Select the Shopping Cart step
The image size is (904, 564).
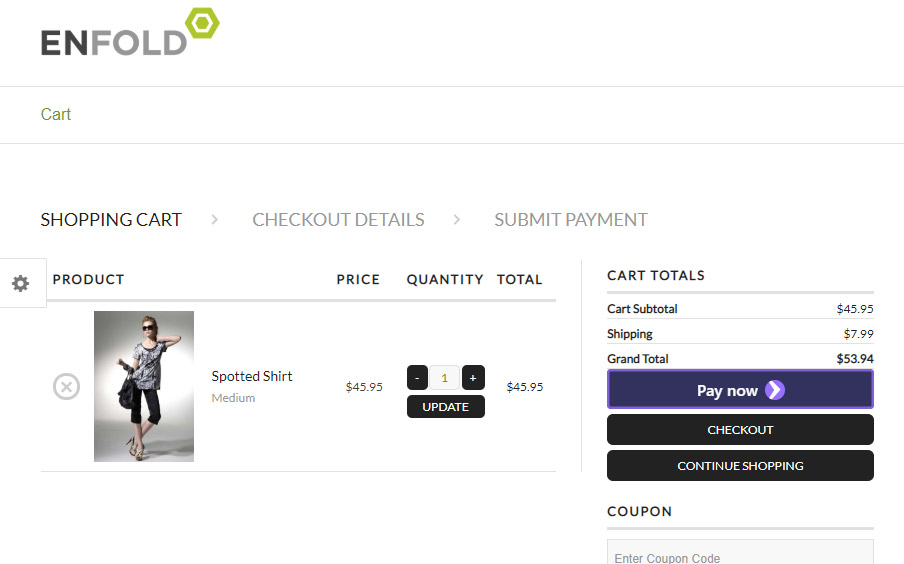(111, 220)
